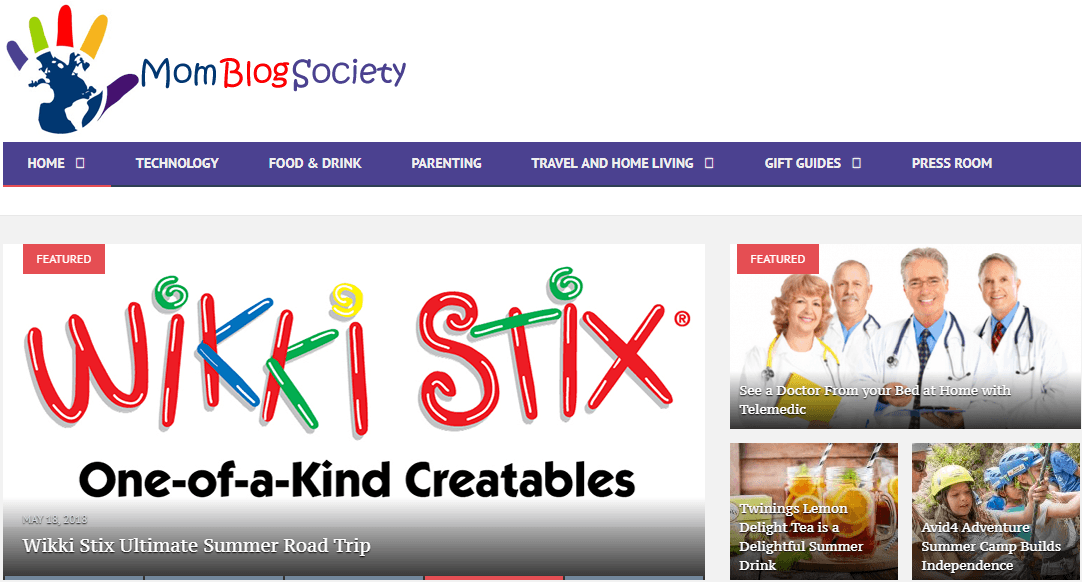Open Twinings Lemon Delight Tea article
This screenshot has width=1082, height=582.
point(801,536)
